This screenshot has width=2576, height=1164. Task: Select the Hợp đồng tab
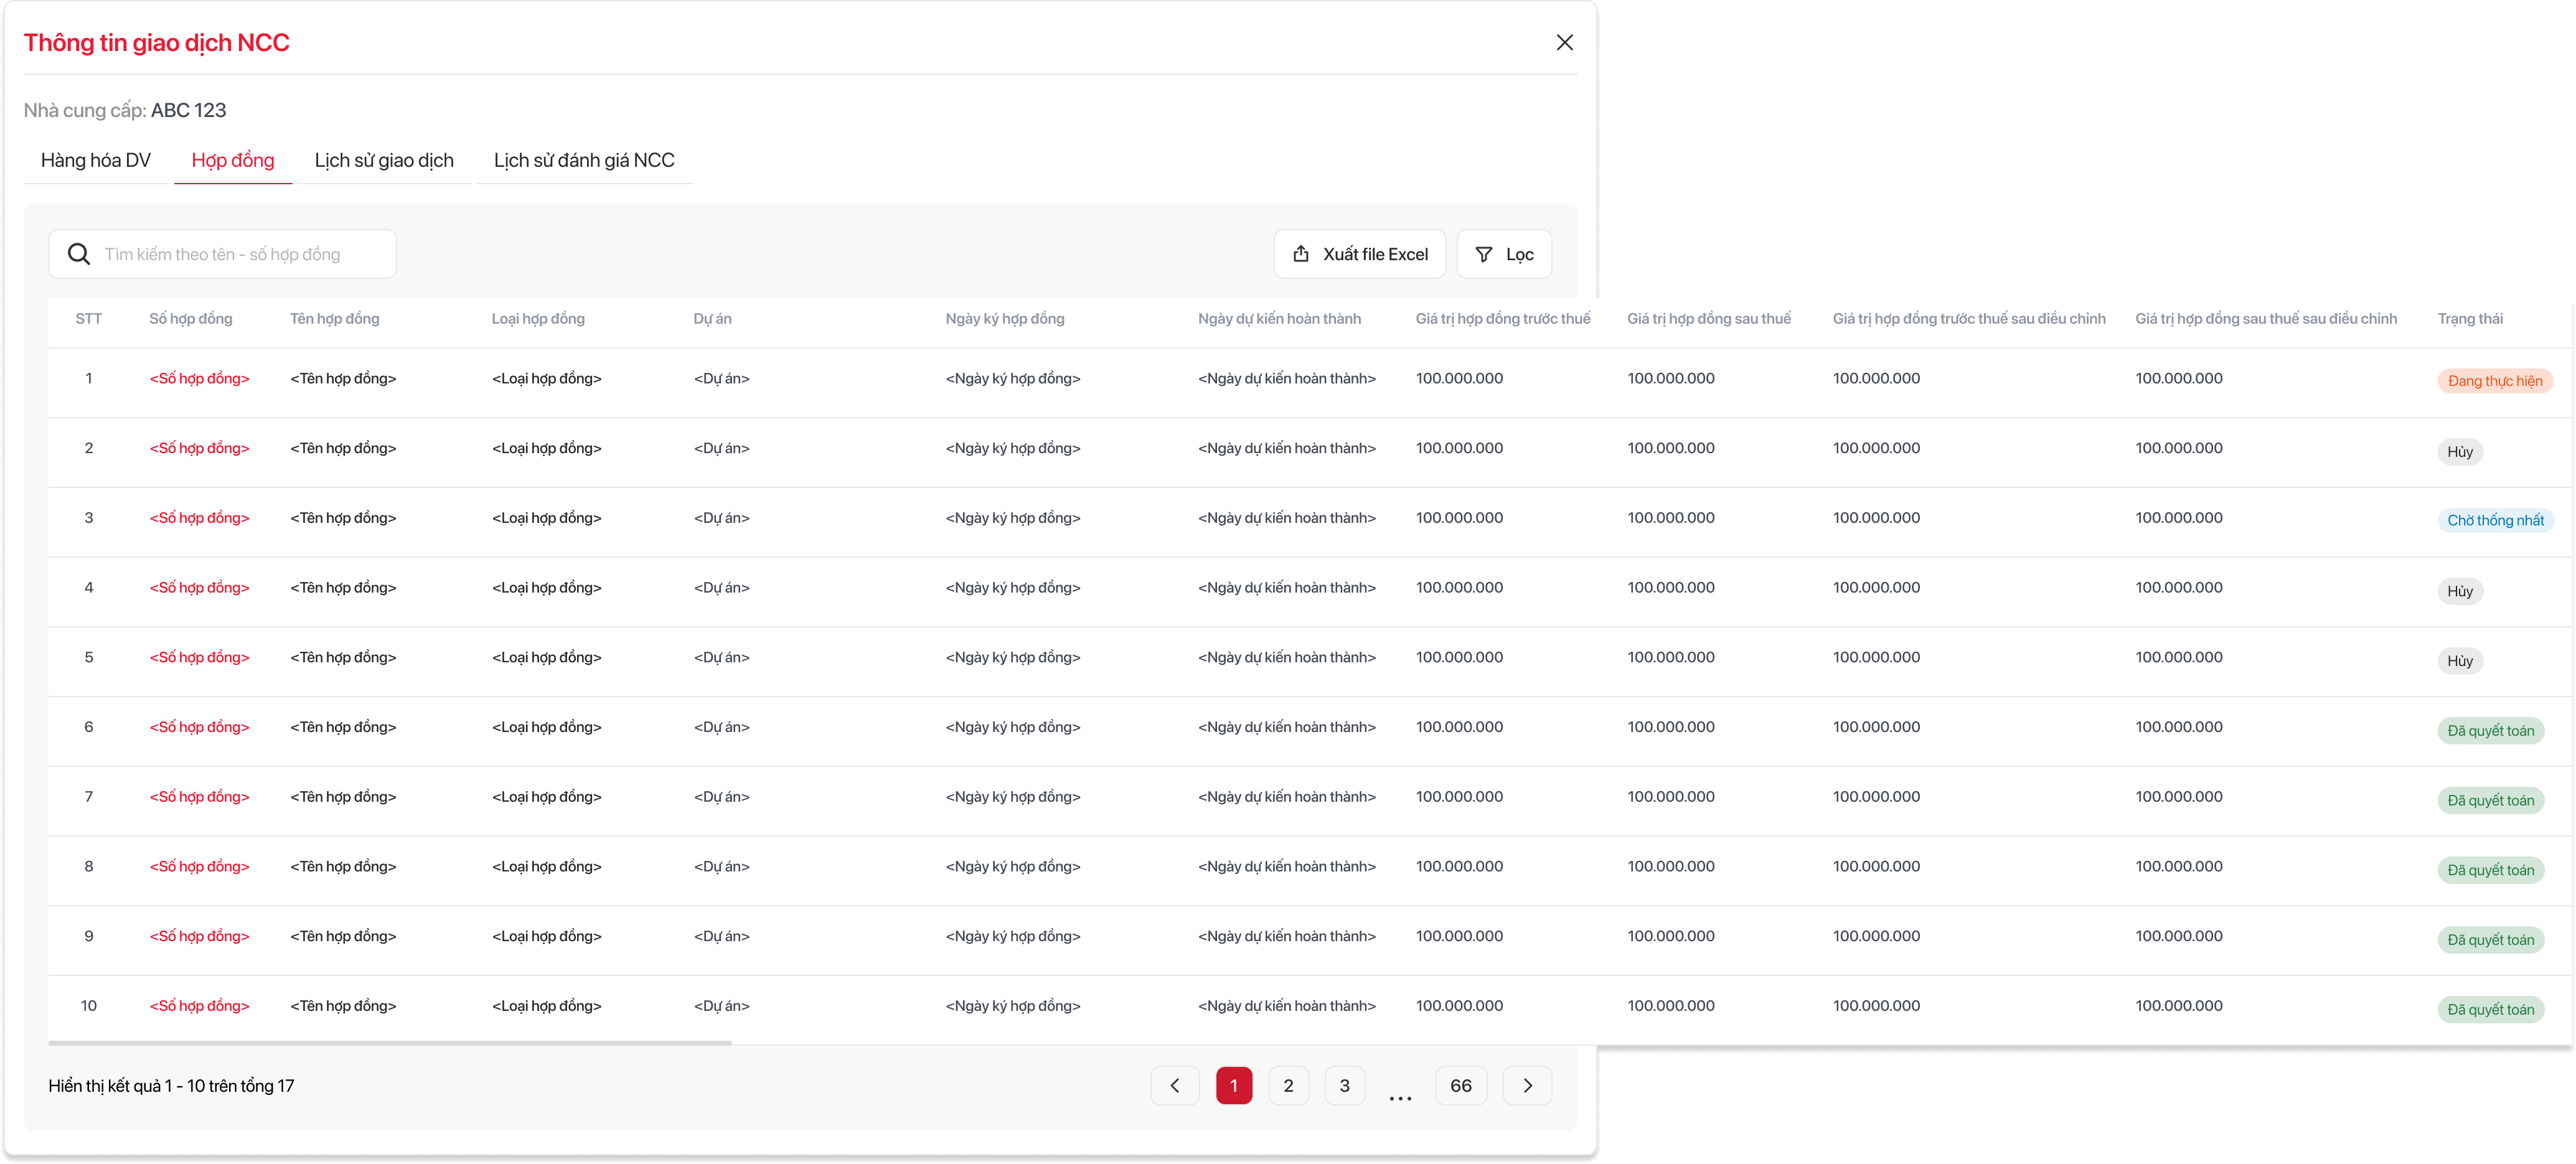tap(233, 160)
